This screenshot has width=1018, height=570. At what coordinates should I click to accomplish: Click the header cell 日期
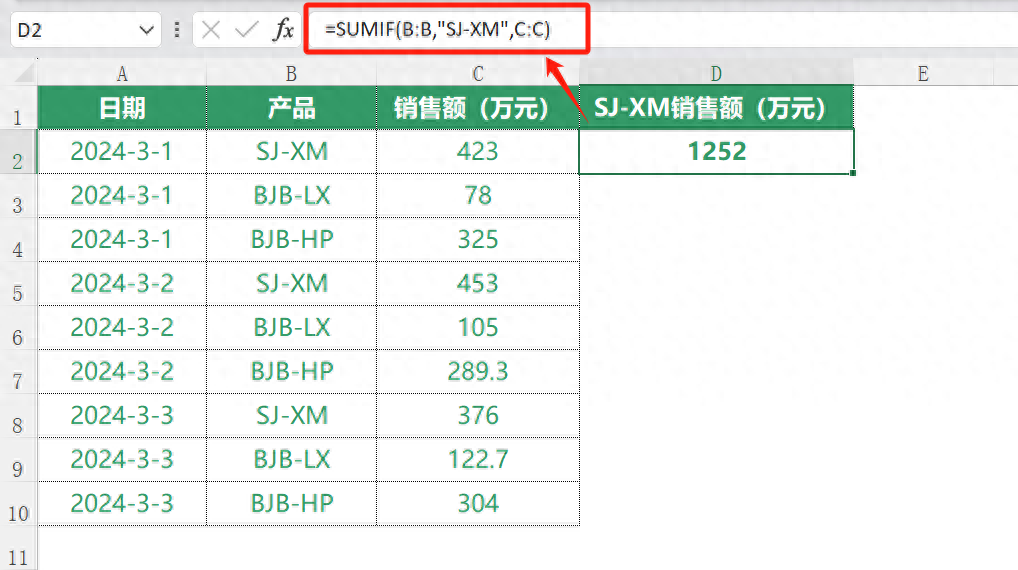click(x=122, y=108)
